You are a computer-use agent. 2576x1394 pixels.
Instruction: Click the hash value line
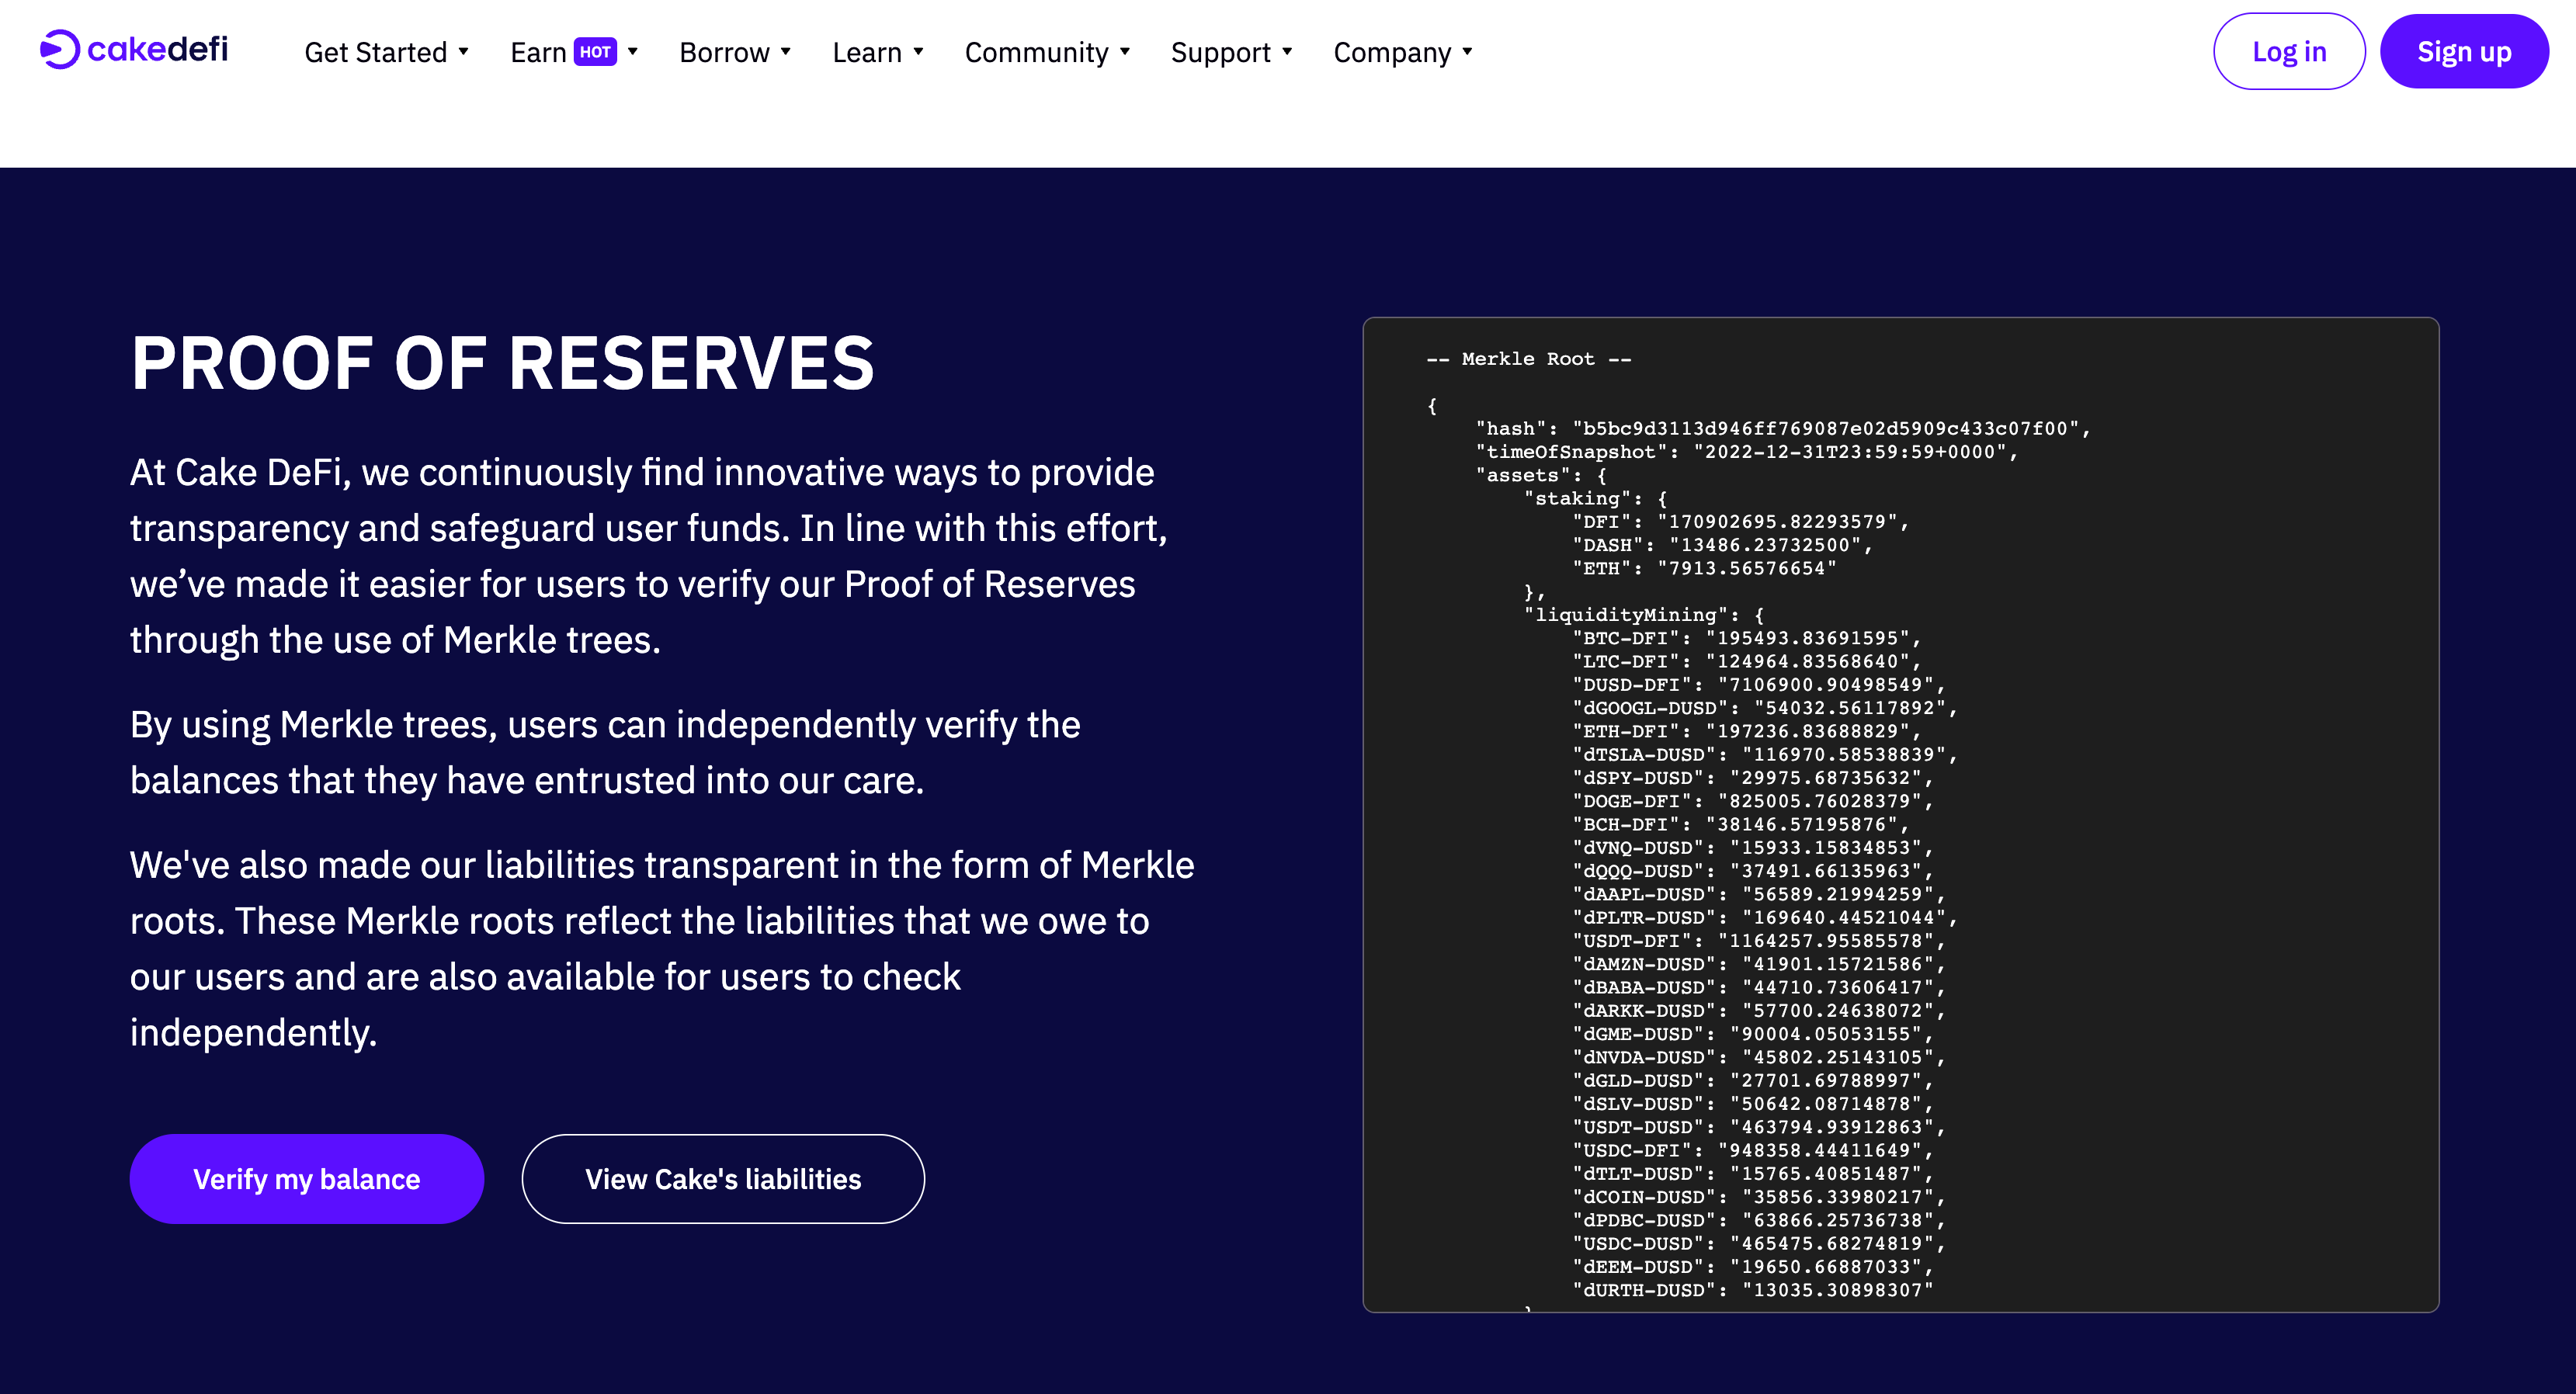(x=1783, y=429)
